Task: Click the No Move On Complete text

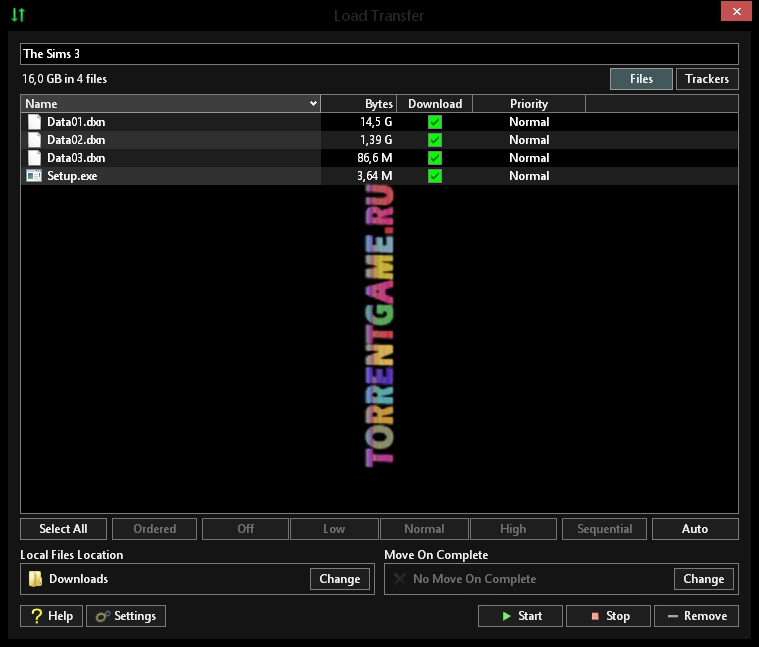Action: click(474, 579)
